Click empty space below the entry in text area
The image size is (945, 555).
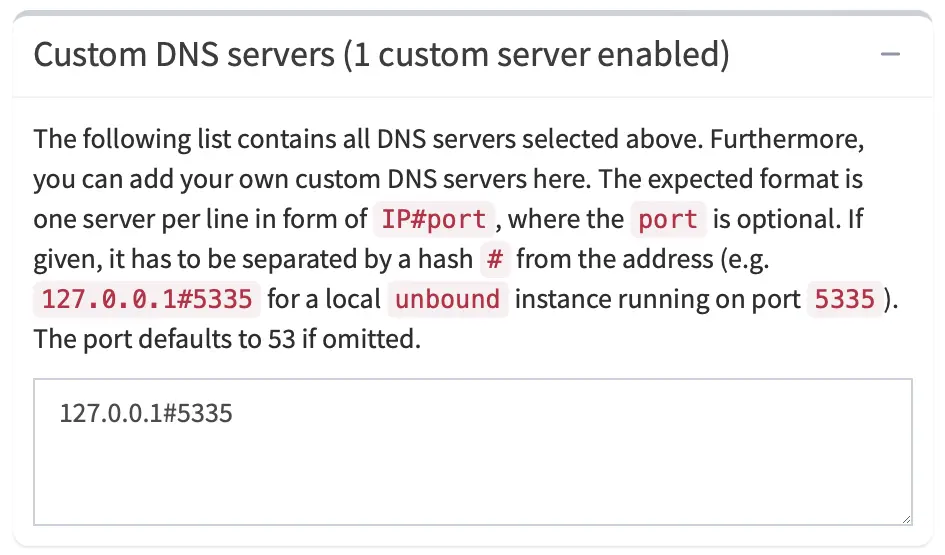pos(472,475)
